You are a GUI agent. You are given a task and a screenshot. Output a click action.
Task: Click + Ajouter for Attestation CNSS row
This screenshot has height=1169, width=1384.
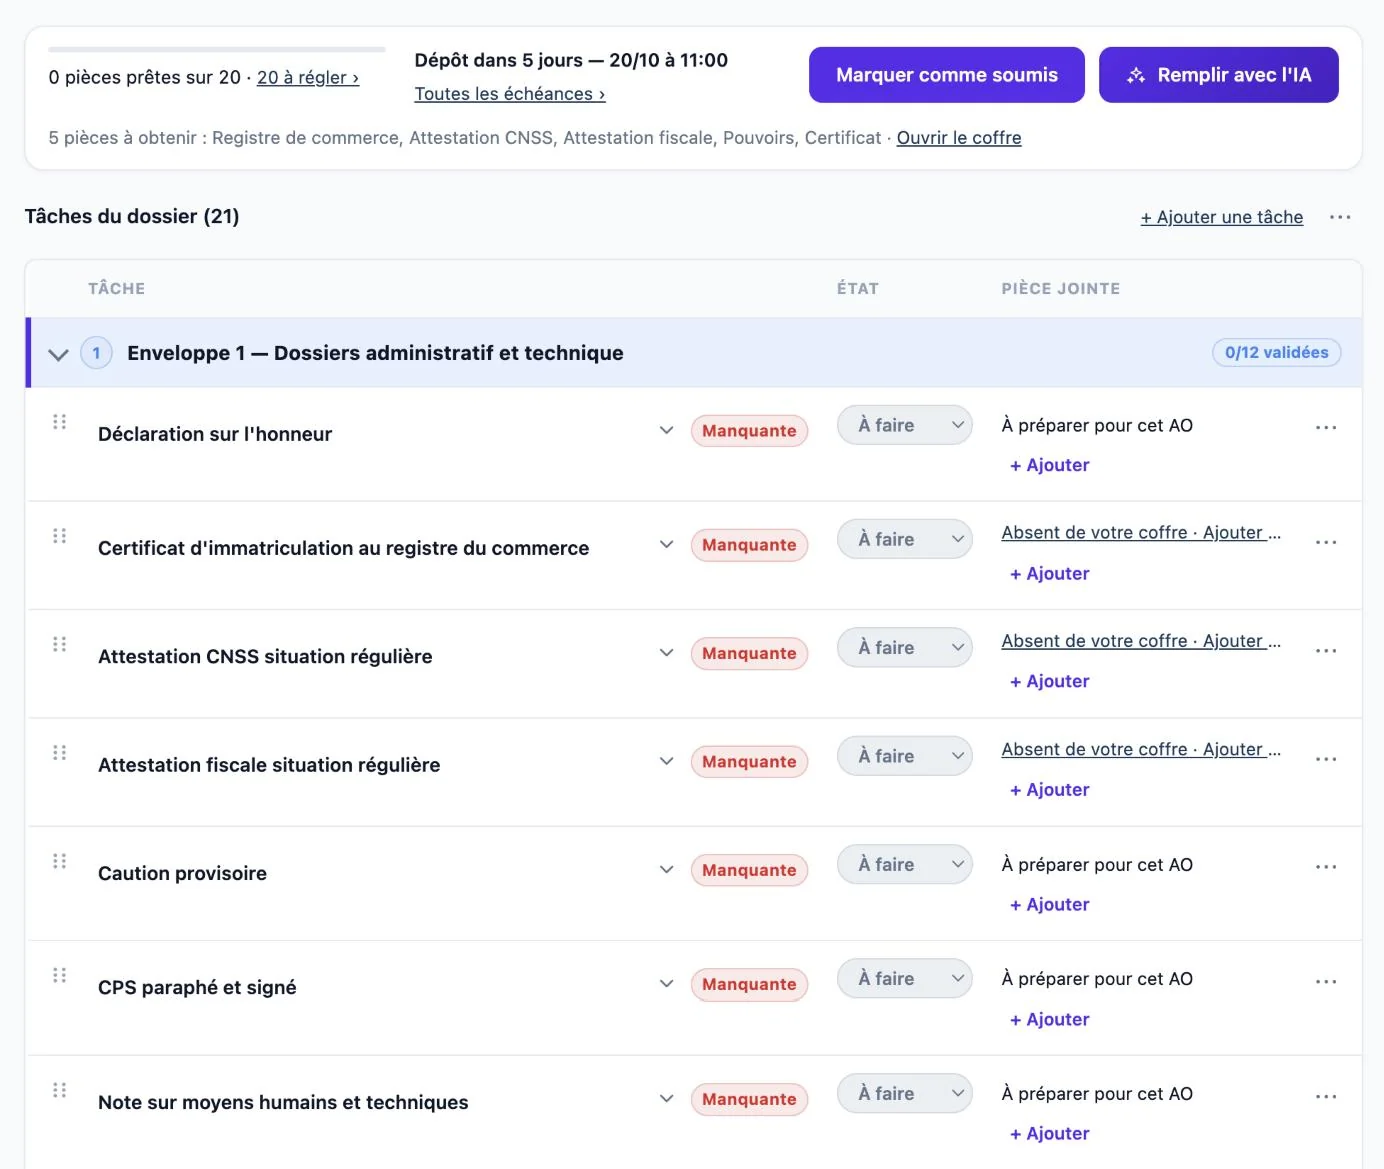point(1050,682)
